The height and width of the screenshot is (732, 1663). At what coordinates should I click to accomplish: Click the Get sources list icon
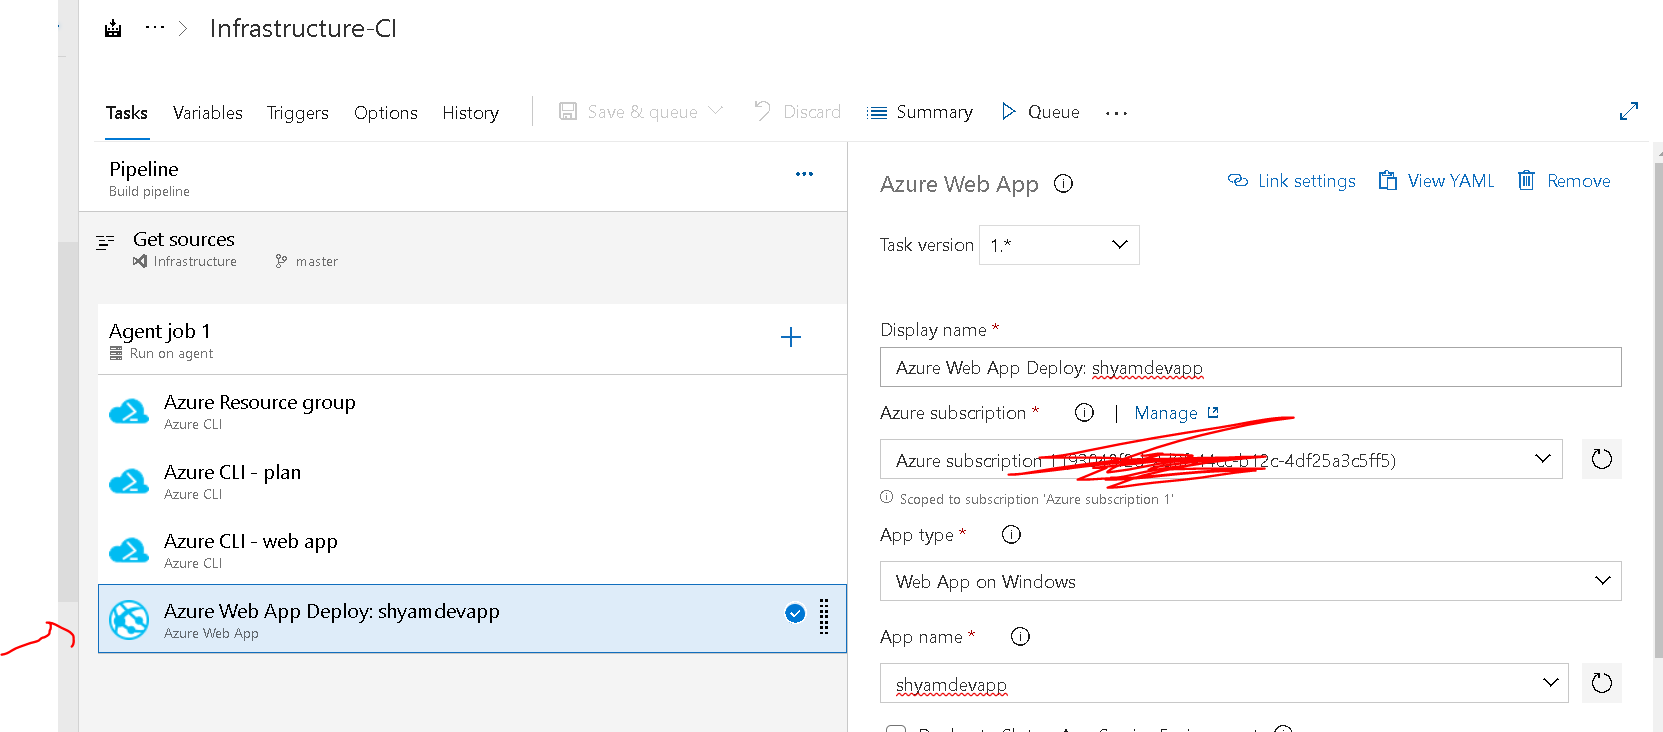pyautogui.click(x=105, y=242)
